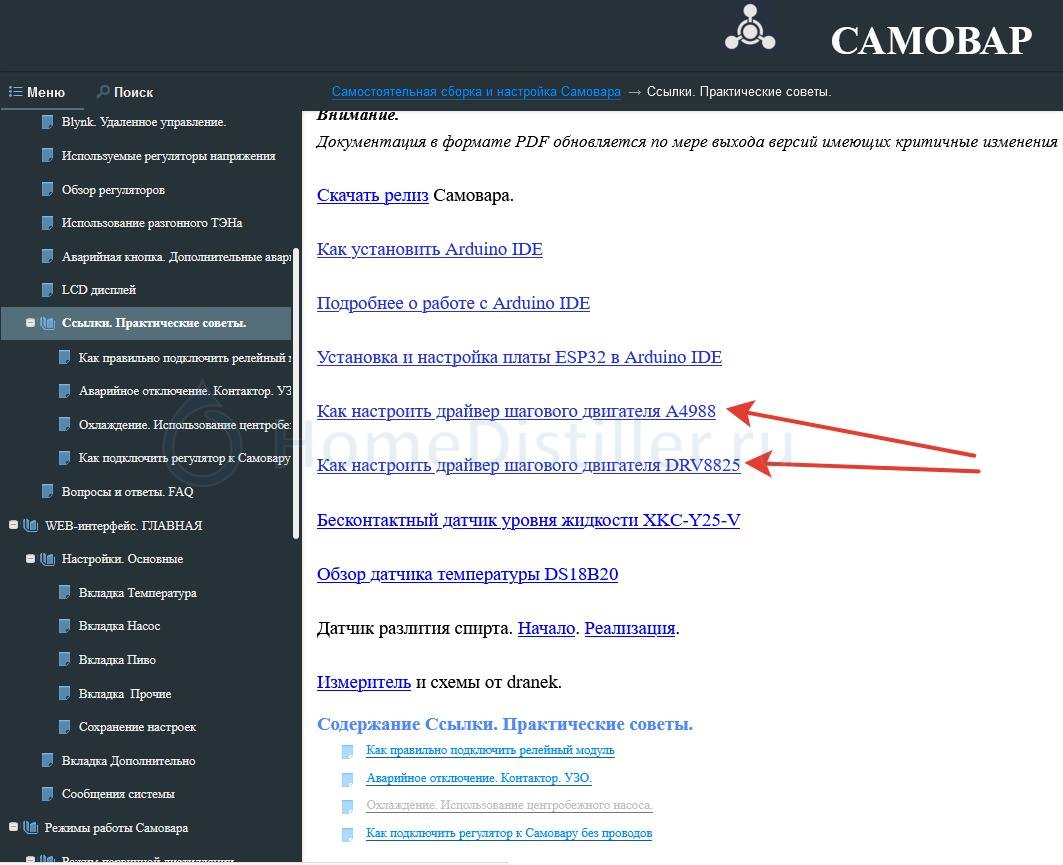Click page icon beside content link Аварийное отключение
The height and width of the screenshot is (865, 1063).
[347, 779]
